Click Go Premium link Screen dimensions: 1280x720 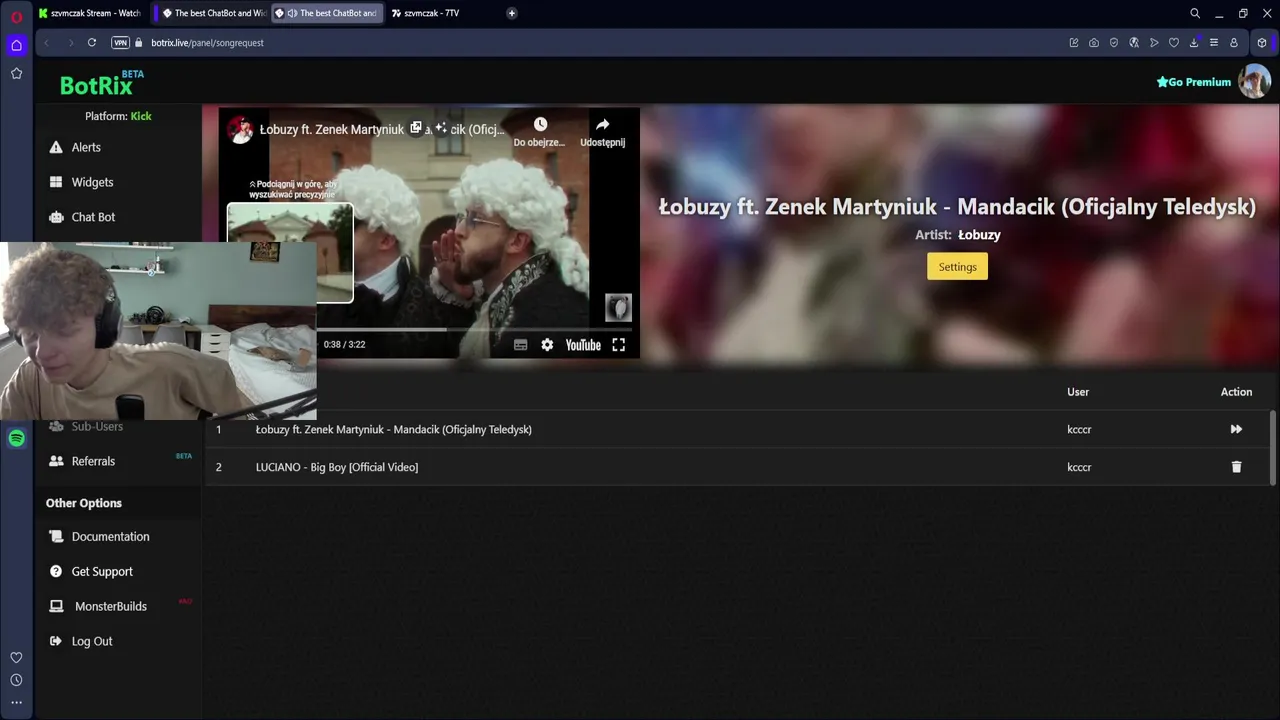point(1194,82)
